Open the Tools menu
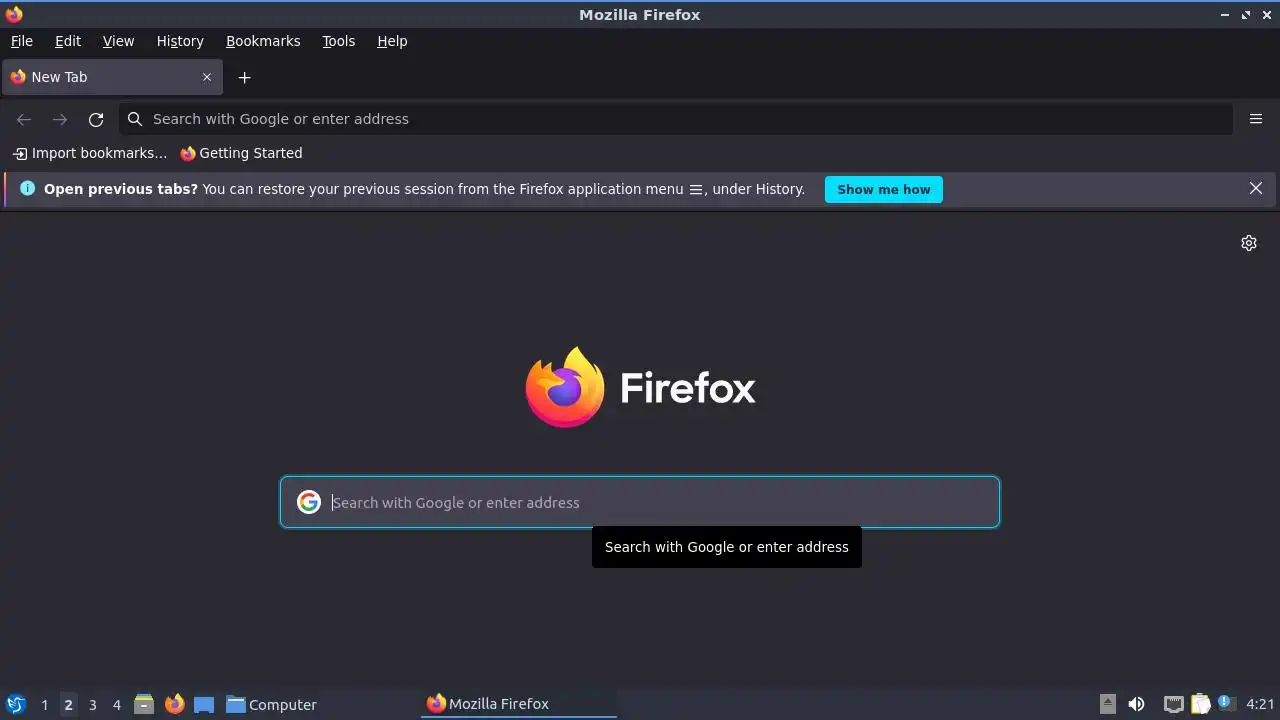The width and height of the screenshot is (1280, 720). pyautogui.click(x=338, y=41)
